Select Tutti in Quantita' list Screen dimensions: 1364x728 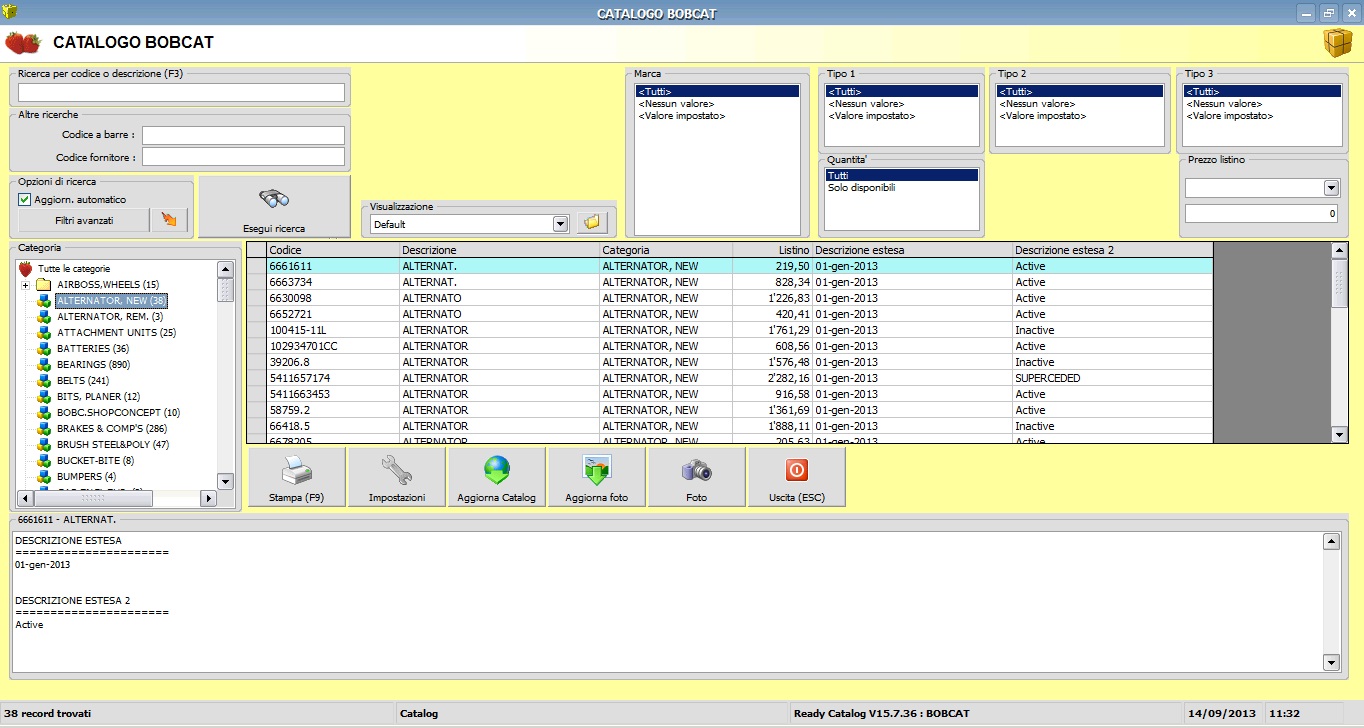(x=902, y=175)
